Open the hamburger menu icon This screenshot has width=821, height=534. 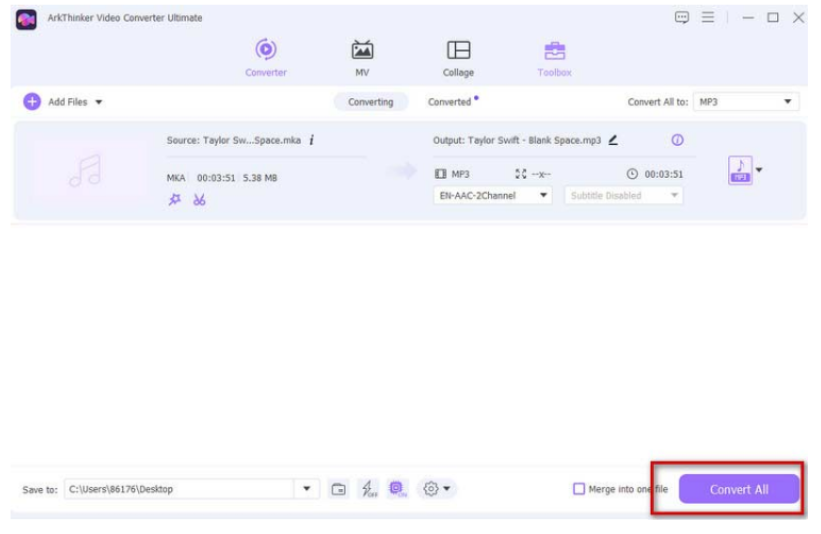tap(708, 18)
